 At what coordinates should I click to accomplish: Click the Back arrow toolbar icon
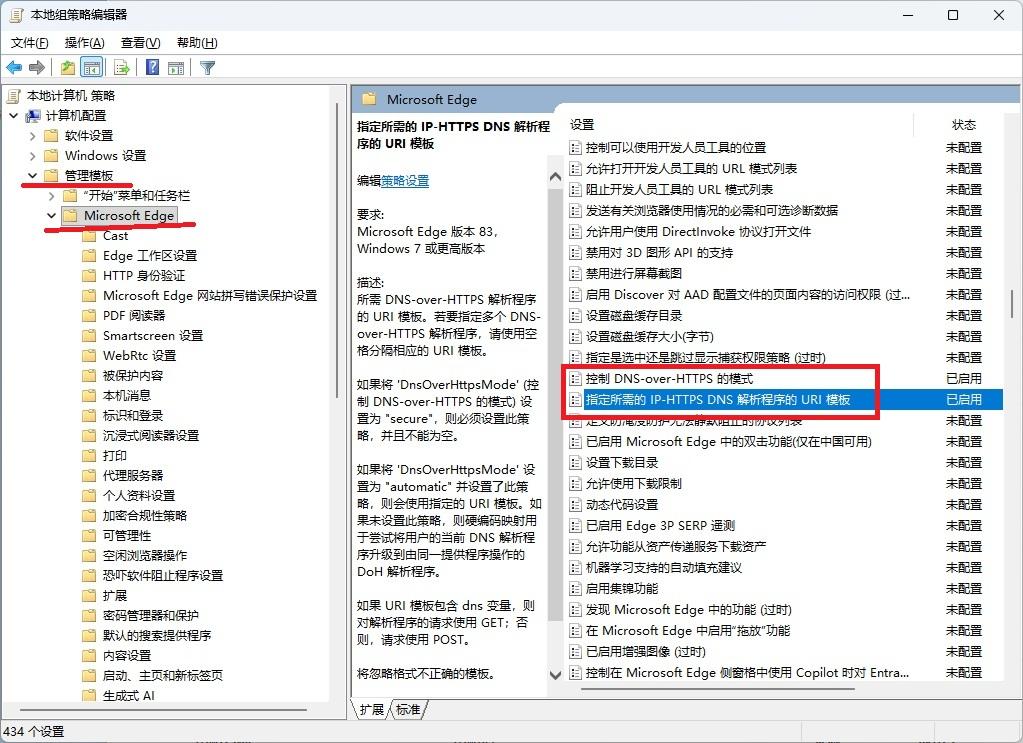[14, 67]
